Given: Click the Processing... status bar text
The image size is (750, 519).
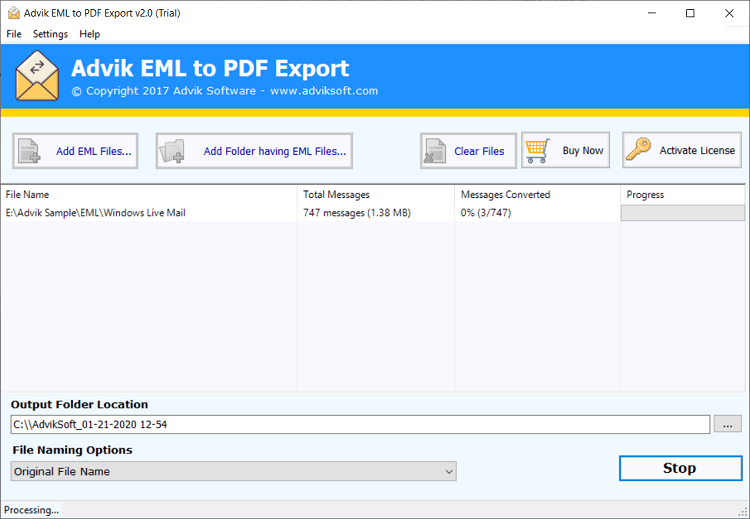Looking at the screenshot, I should click(x=32, y=510).
